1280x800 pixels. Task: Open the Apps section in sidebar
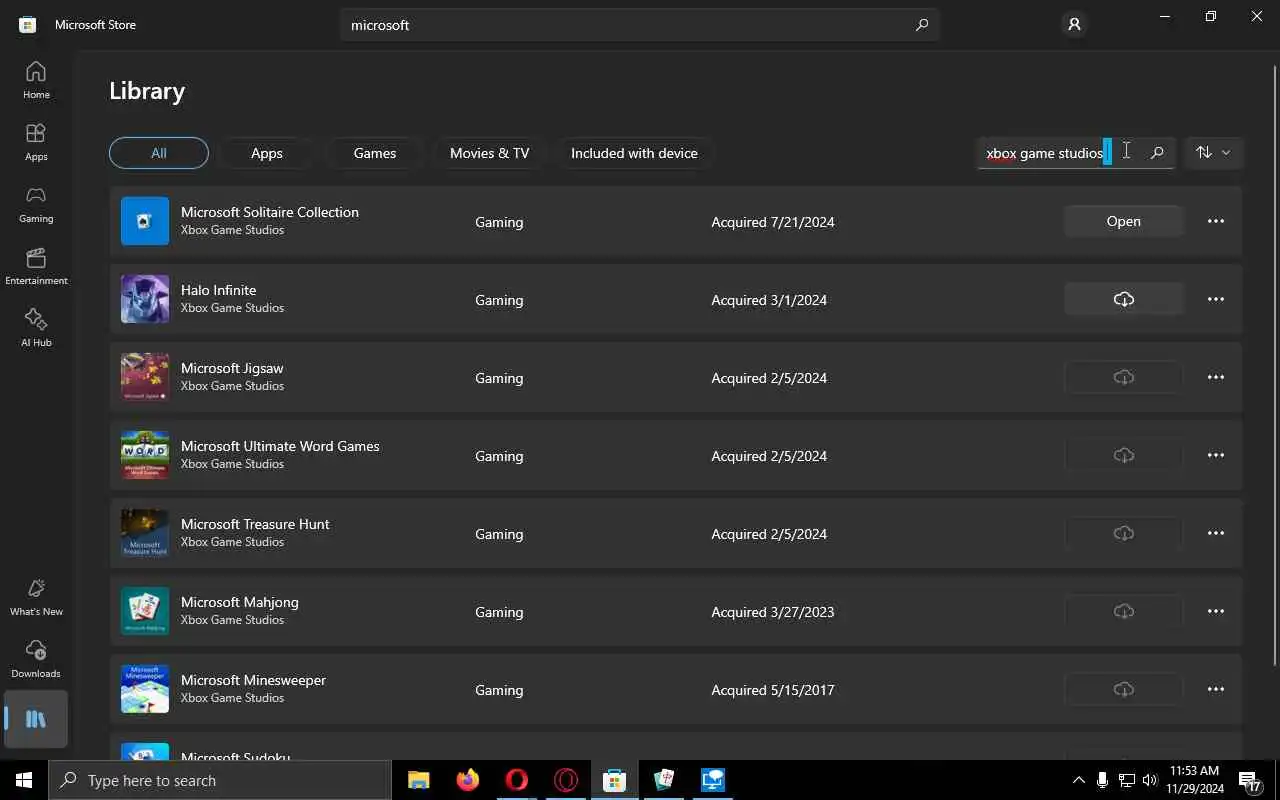click(x=36, y=142)
